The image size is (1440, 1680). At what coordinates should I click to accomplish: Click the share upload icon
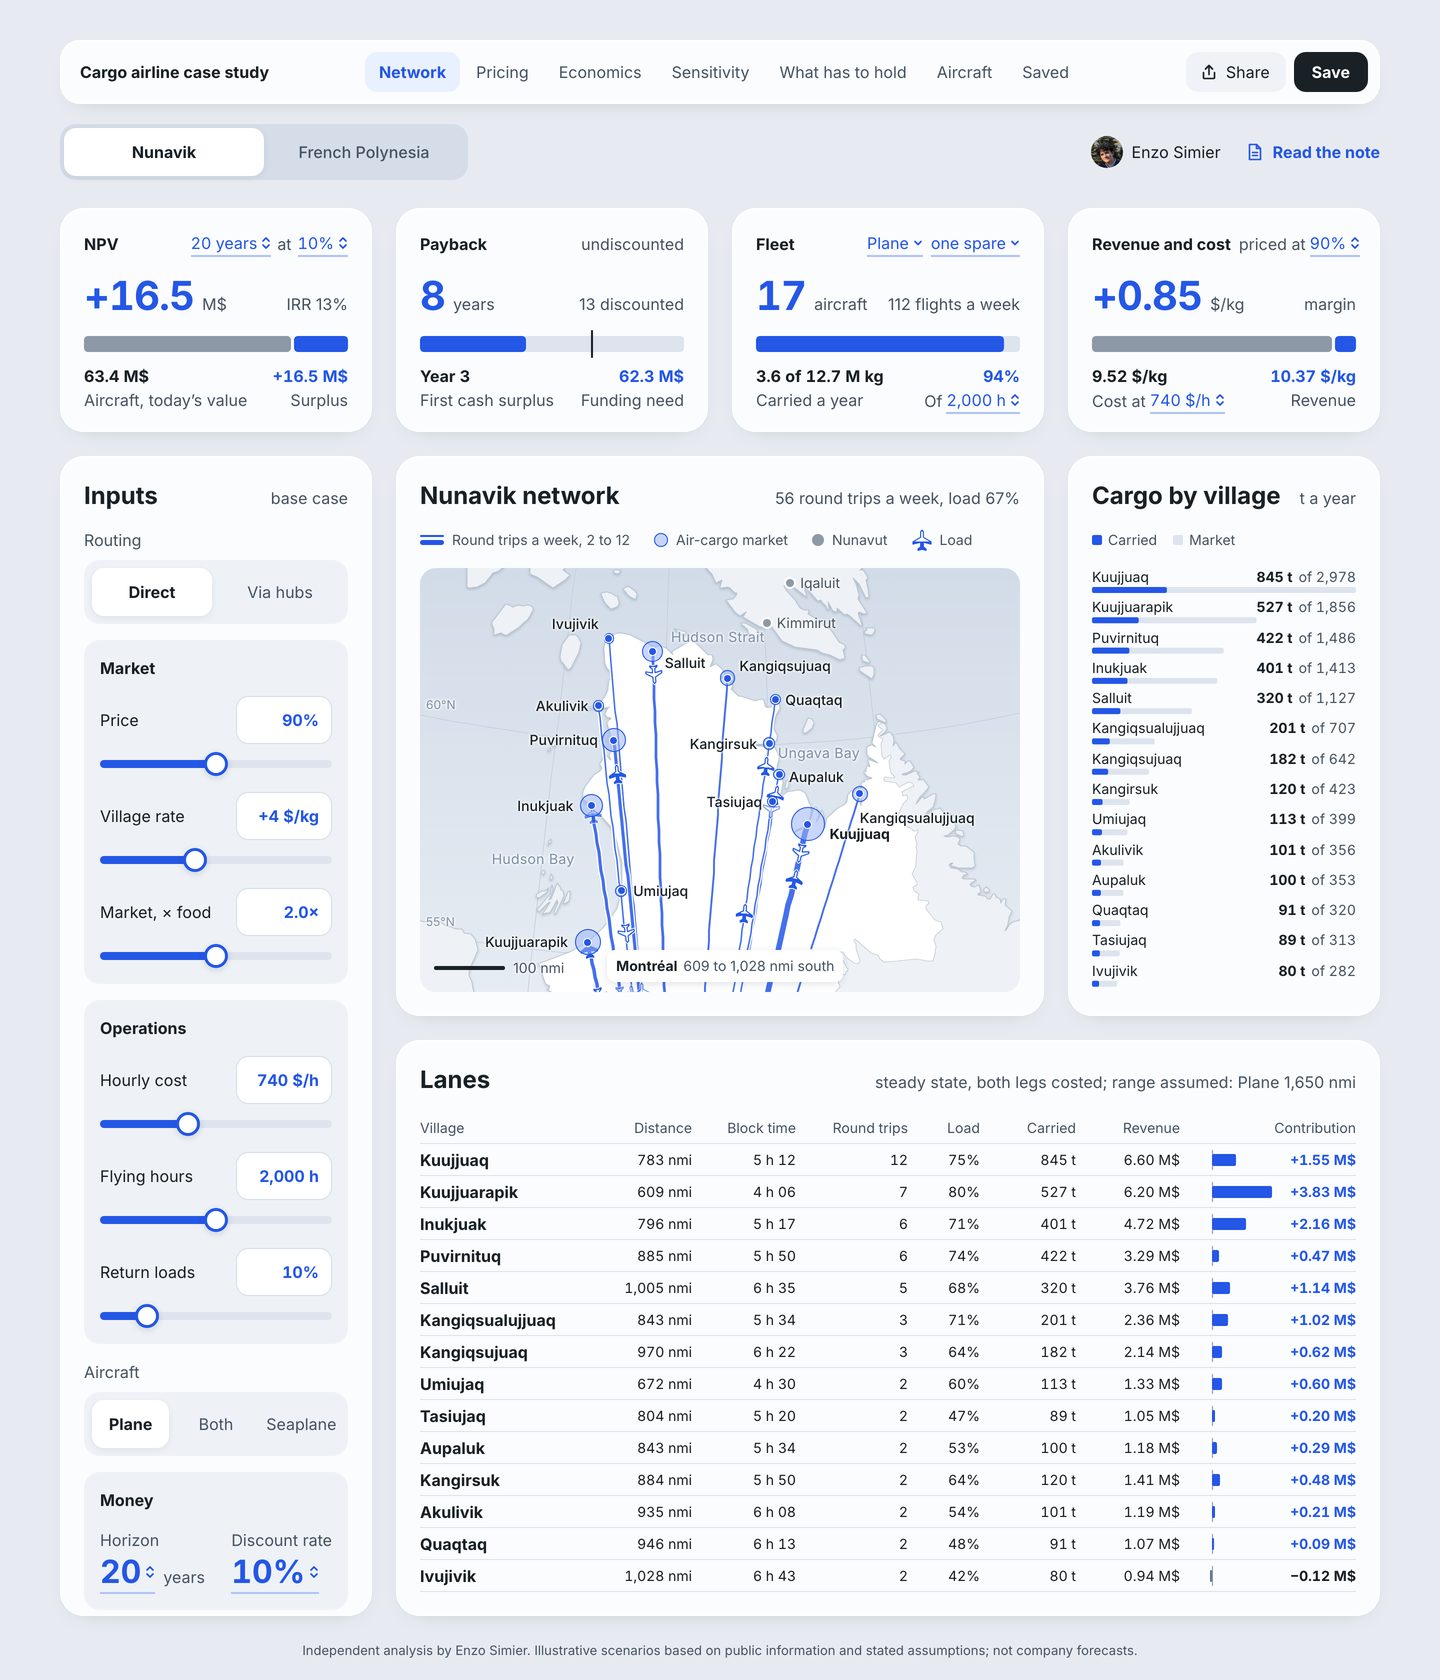click(1209, 72)
